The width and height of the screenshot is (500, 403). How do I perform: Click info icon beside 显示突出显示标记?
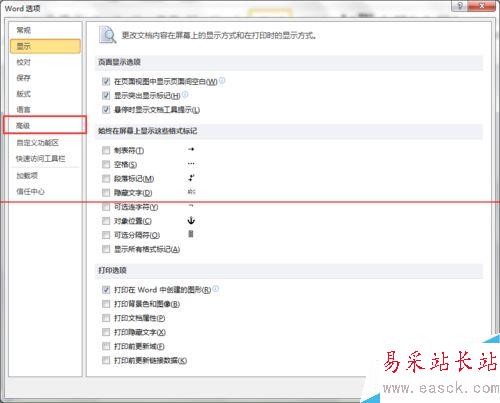[185, 95]
